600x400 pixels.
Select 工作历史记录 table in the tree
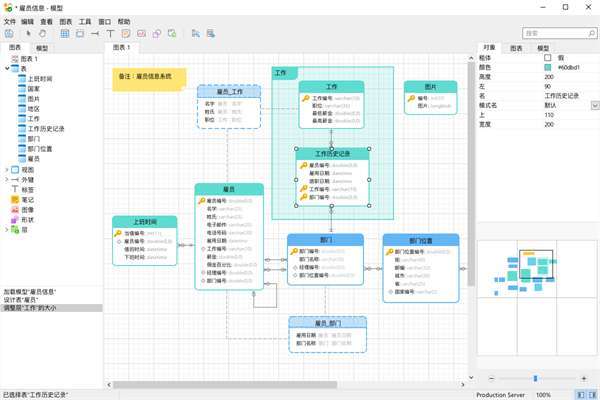coord(46,129)
